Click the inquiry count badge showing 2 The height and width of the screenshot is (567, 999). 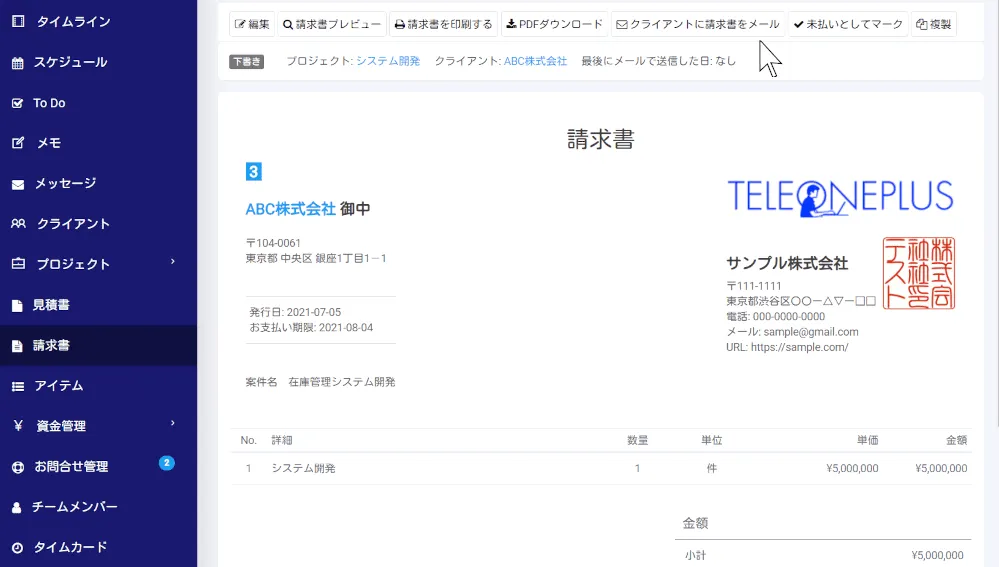pyautogui.click(x=166, y=463)
